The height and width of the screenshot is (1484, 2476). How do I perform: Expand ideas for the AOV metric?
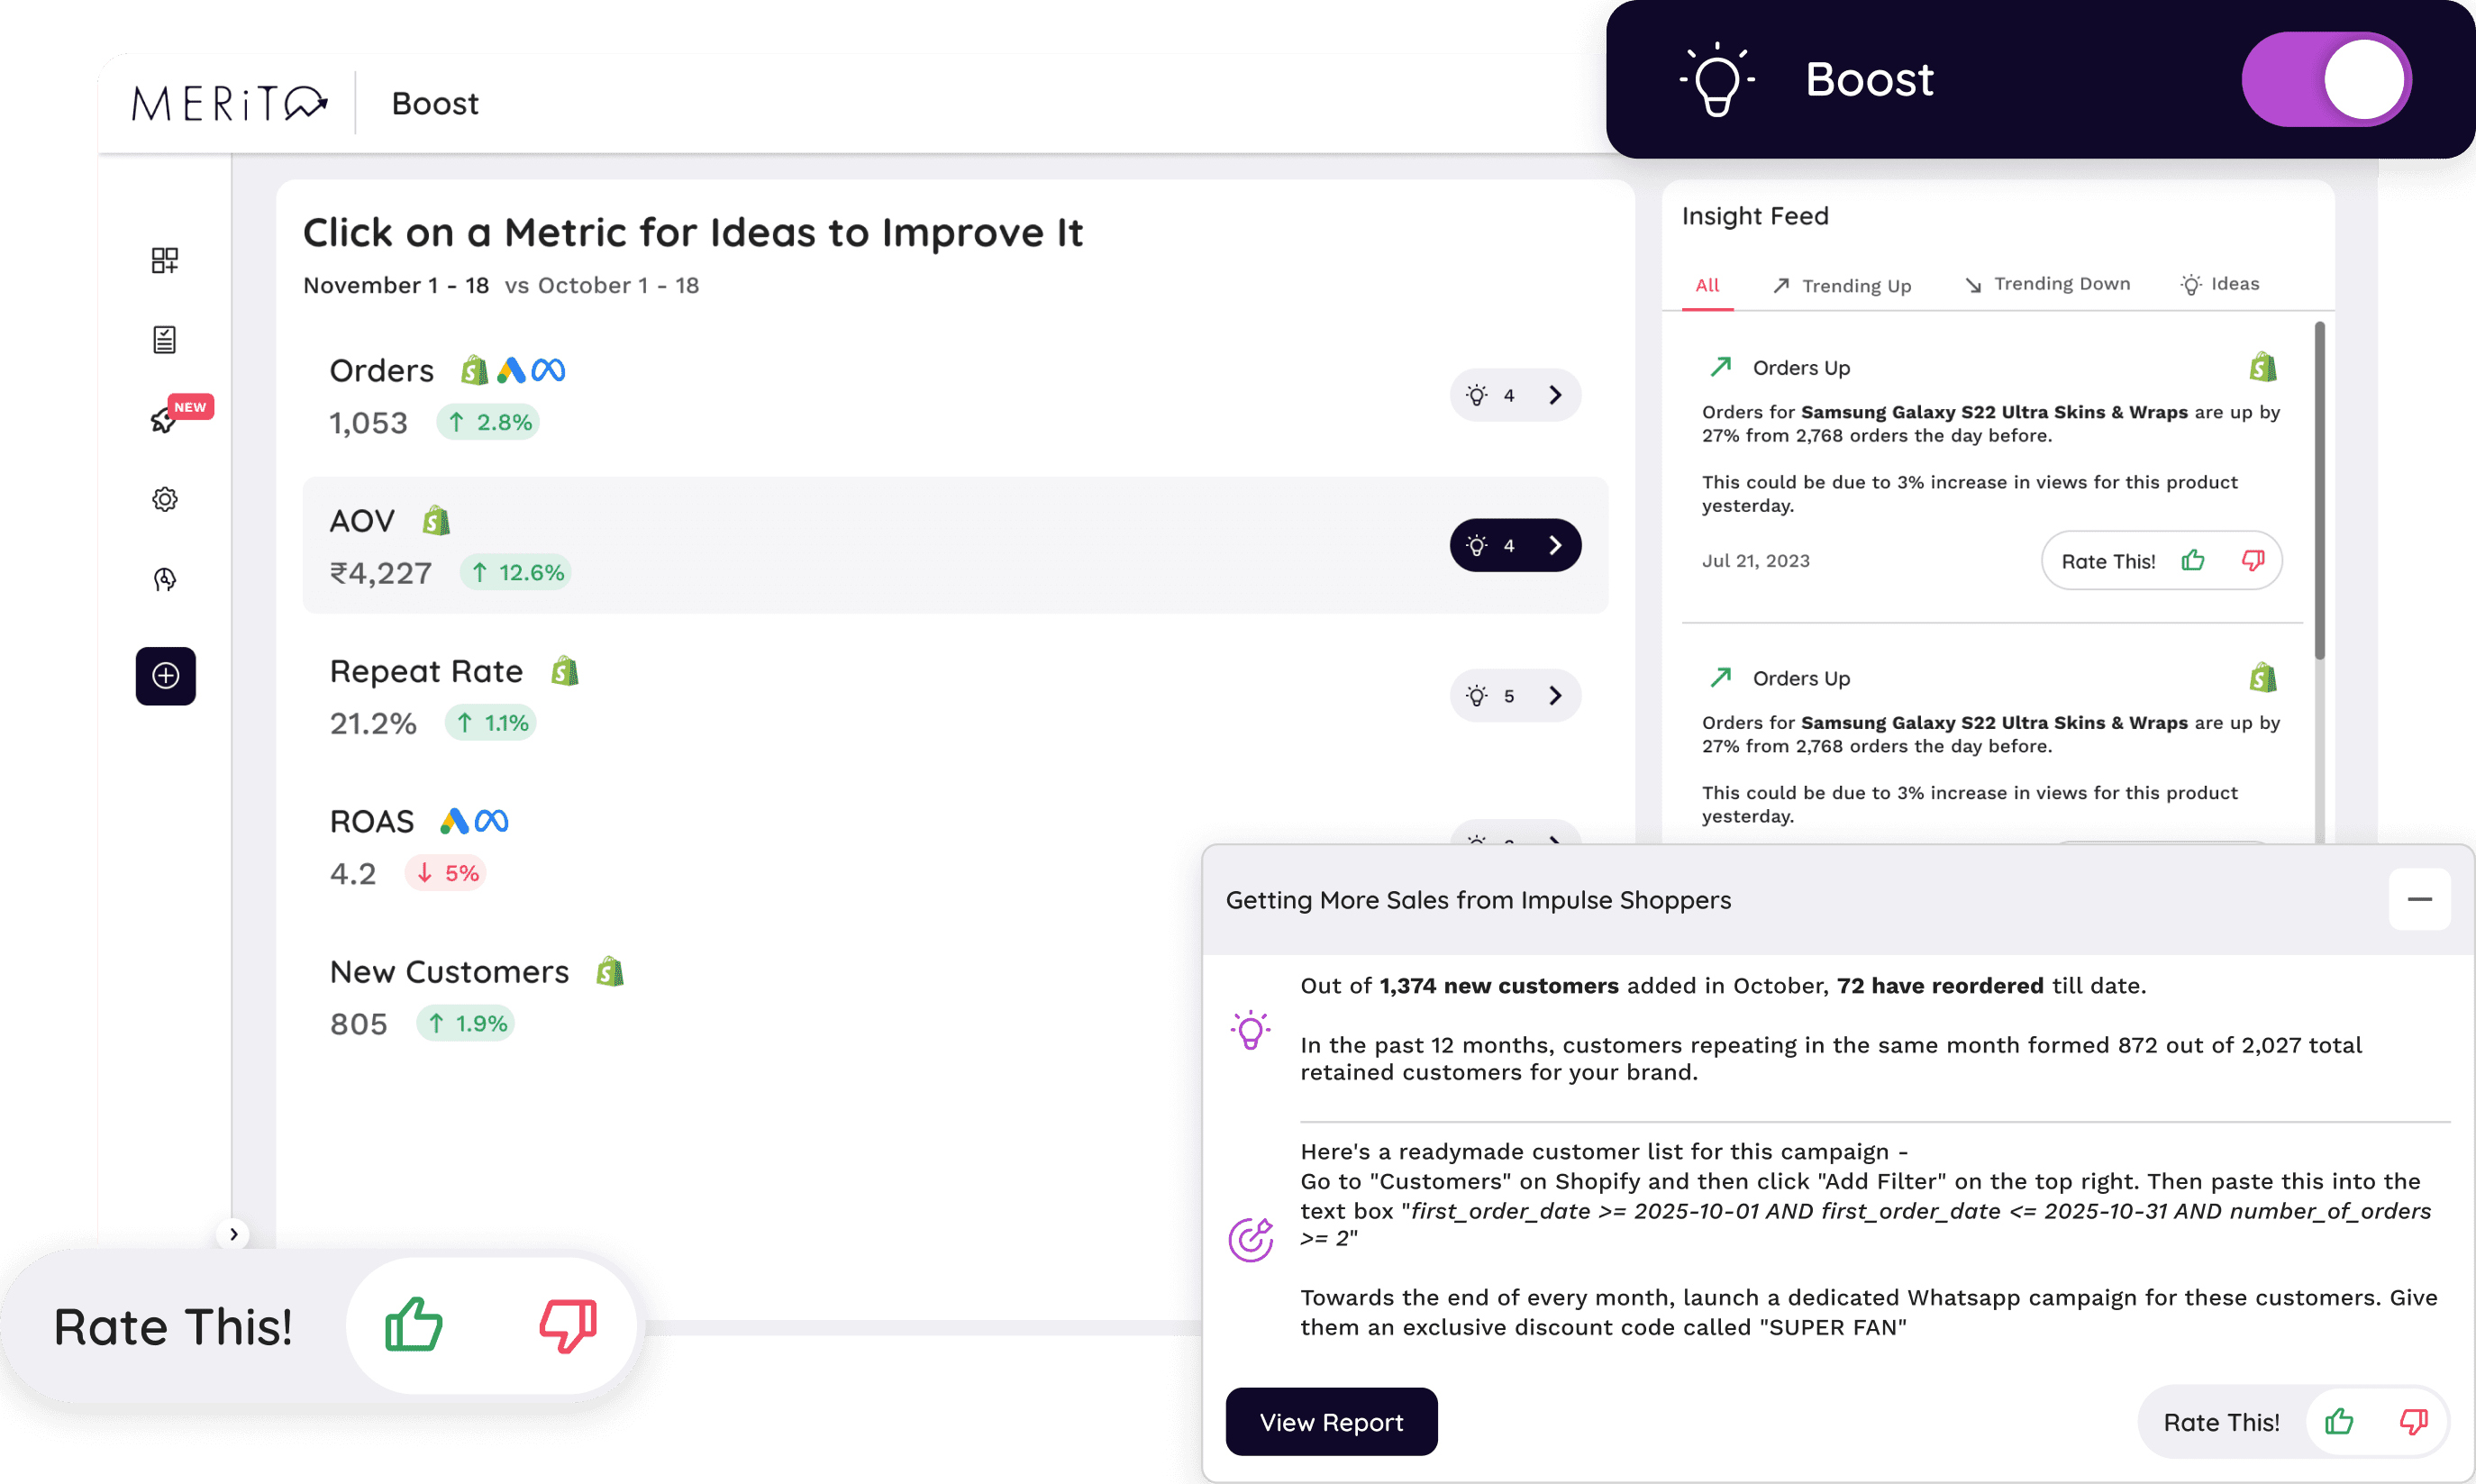coord(1515,545)
